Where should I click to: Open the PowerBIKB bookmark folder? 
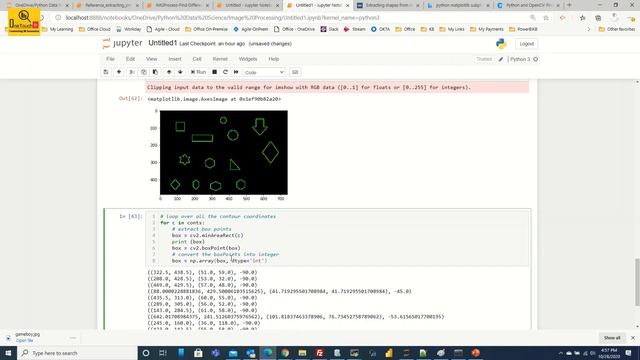tap(523, 29)
